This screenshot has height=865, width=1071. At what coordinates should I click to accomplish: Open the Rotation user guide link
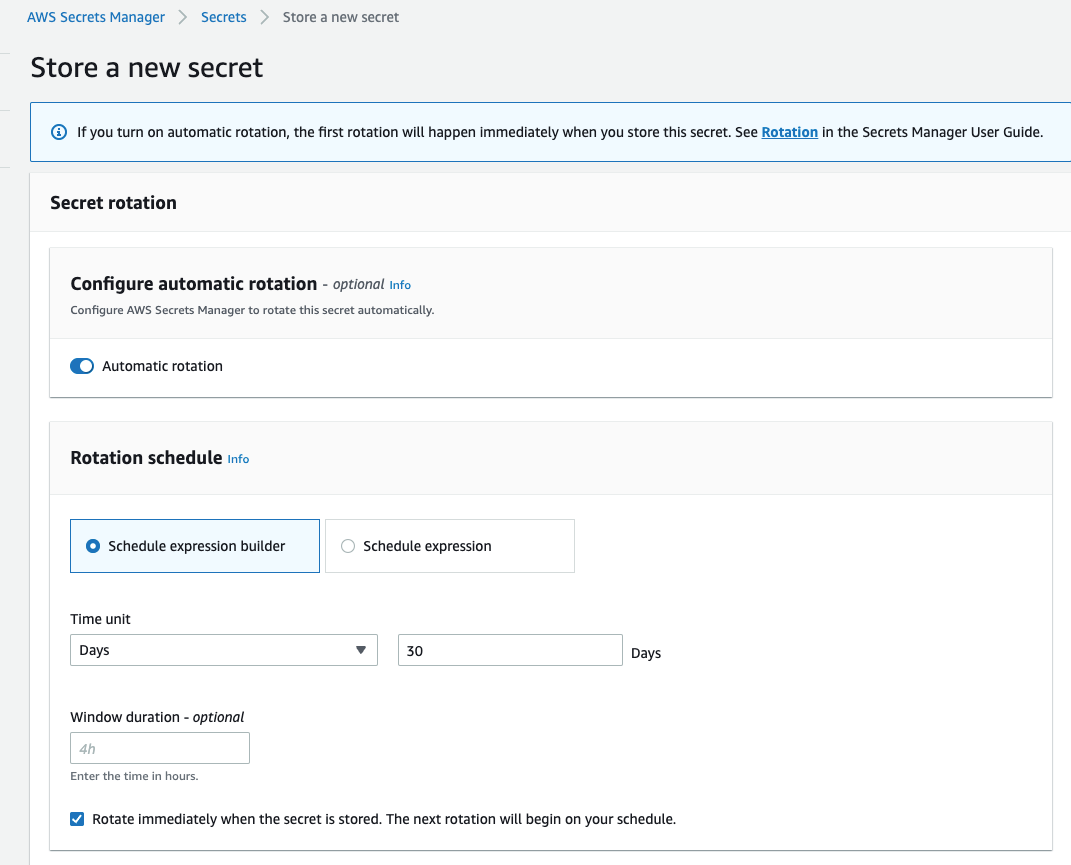[x=789, y=132]
